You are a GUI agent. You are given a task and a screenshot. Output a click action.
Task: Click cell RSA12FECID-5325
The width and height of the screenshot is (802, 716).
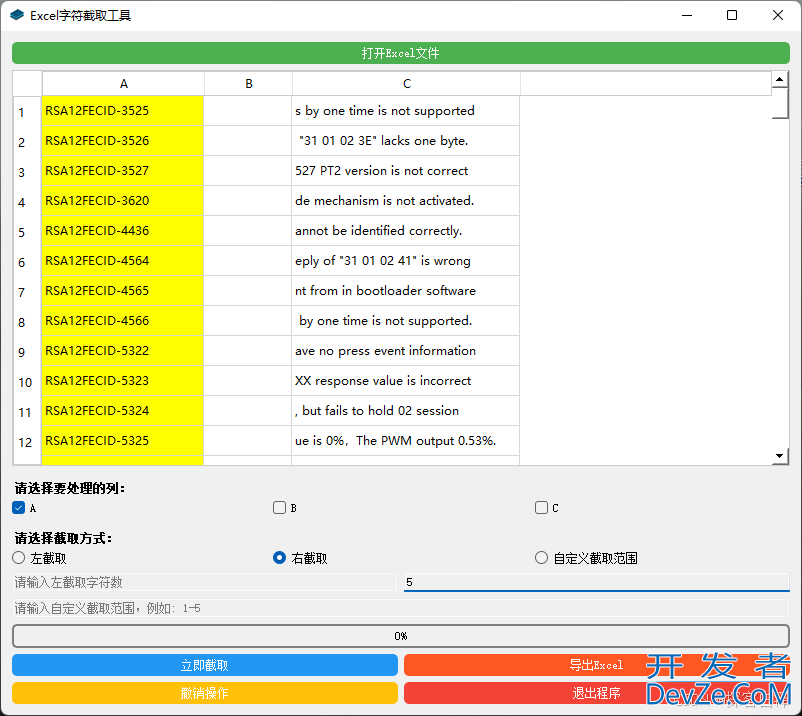click(123, 441)
